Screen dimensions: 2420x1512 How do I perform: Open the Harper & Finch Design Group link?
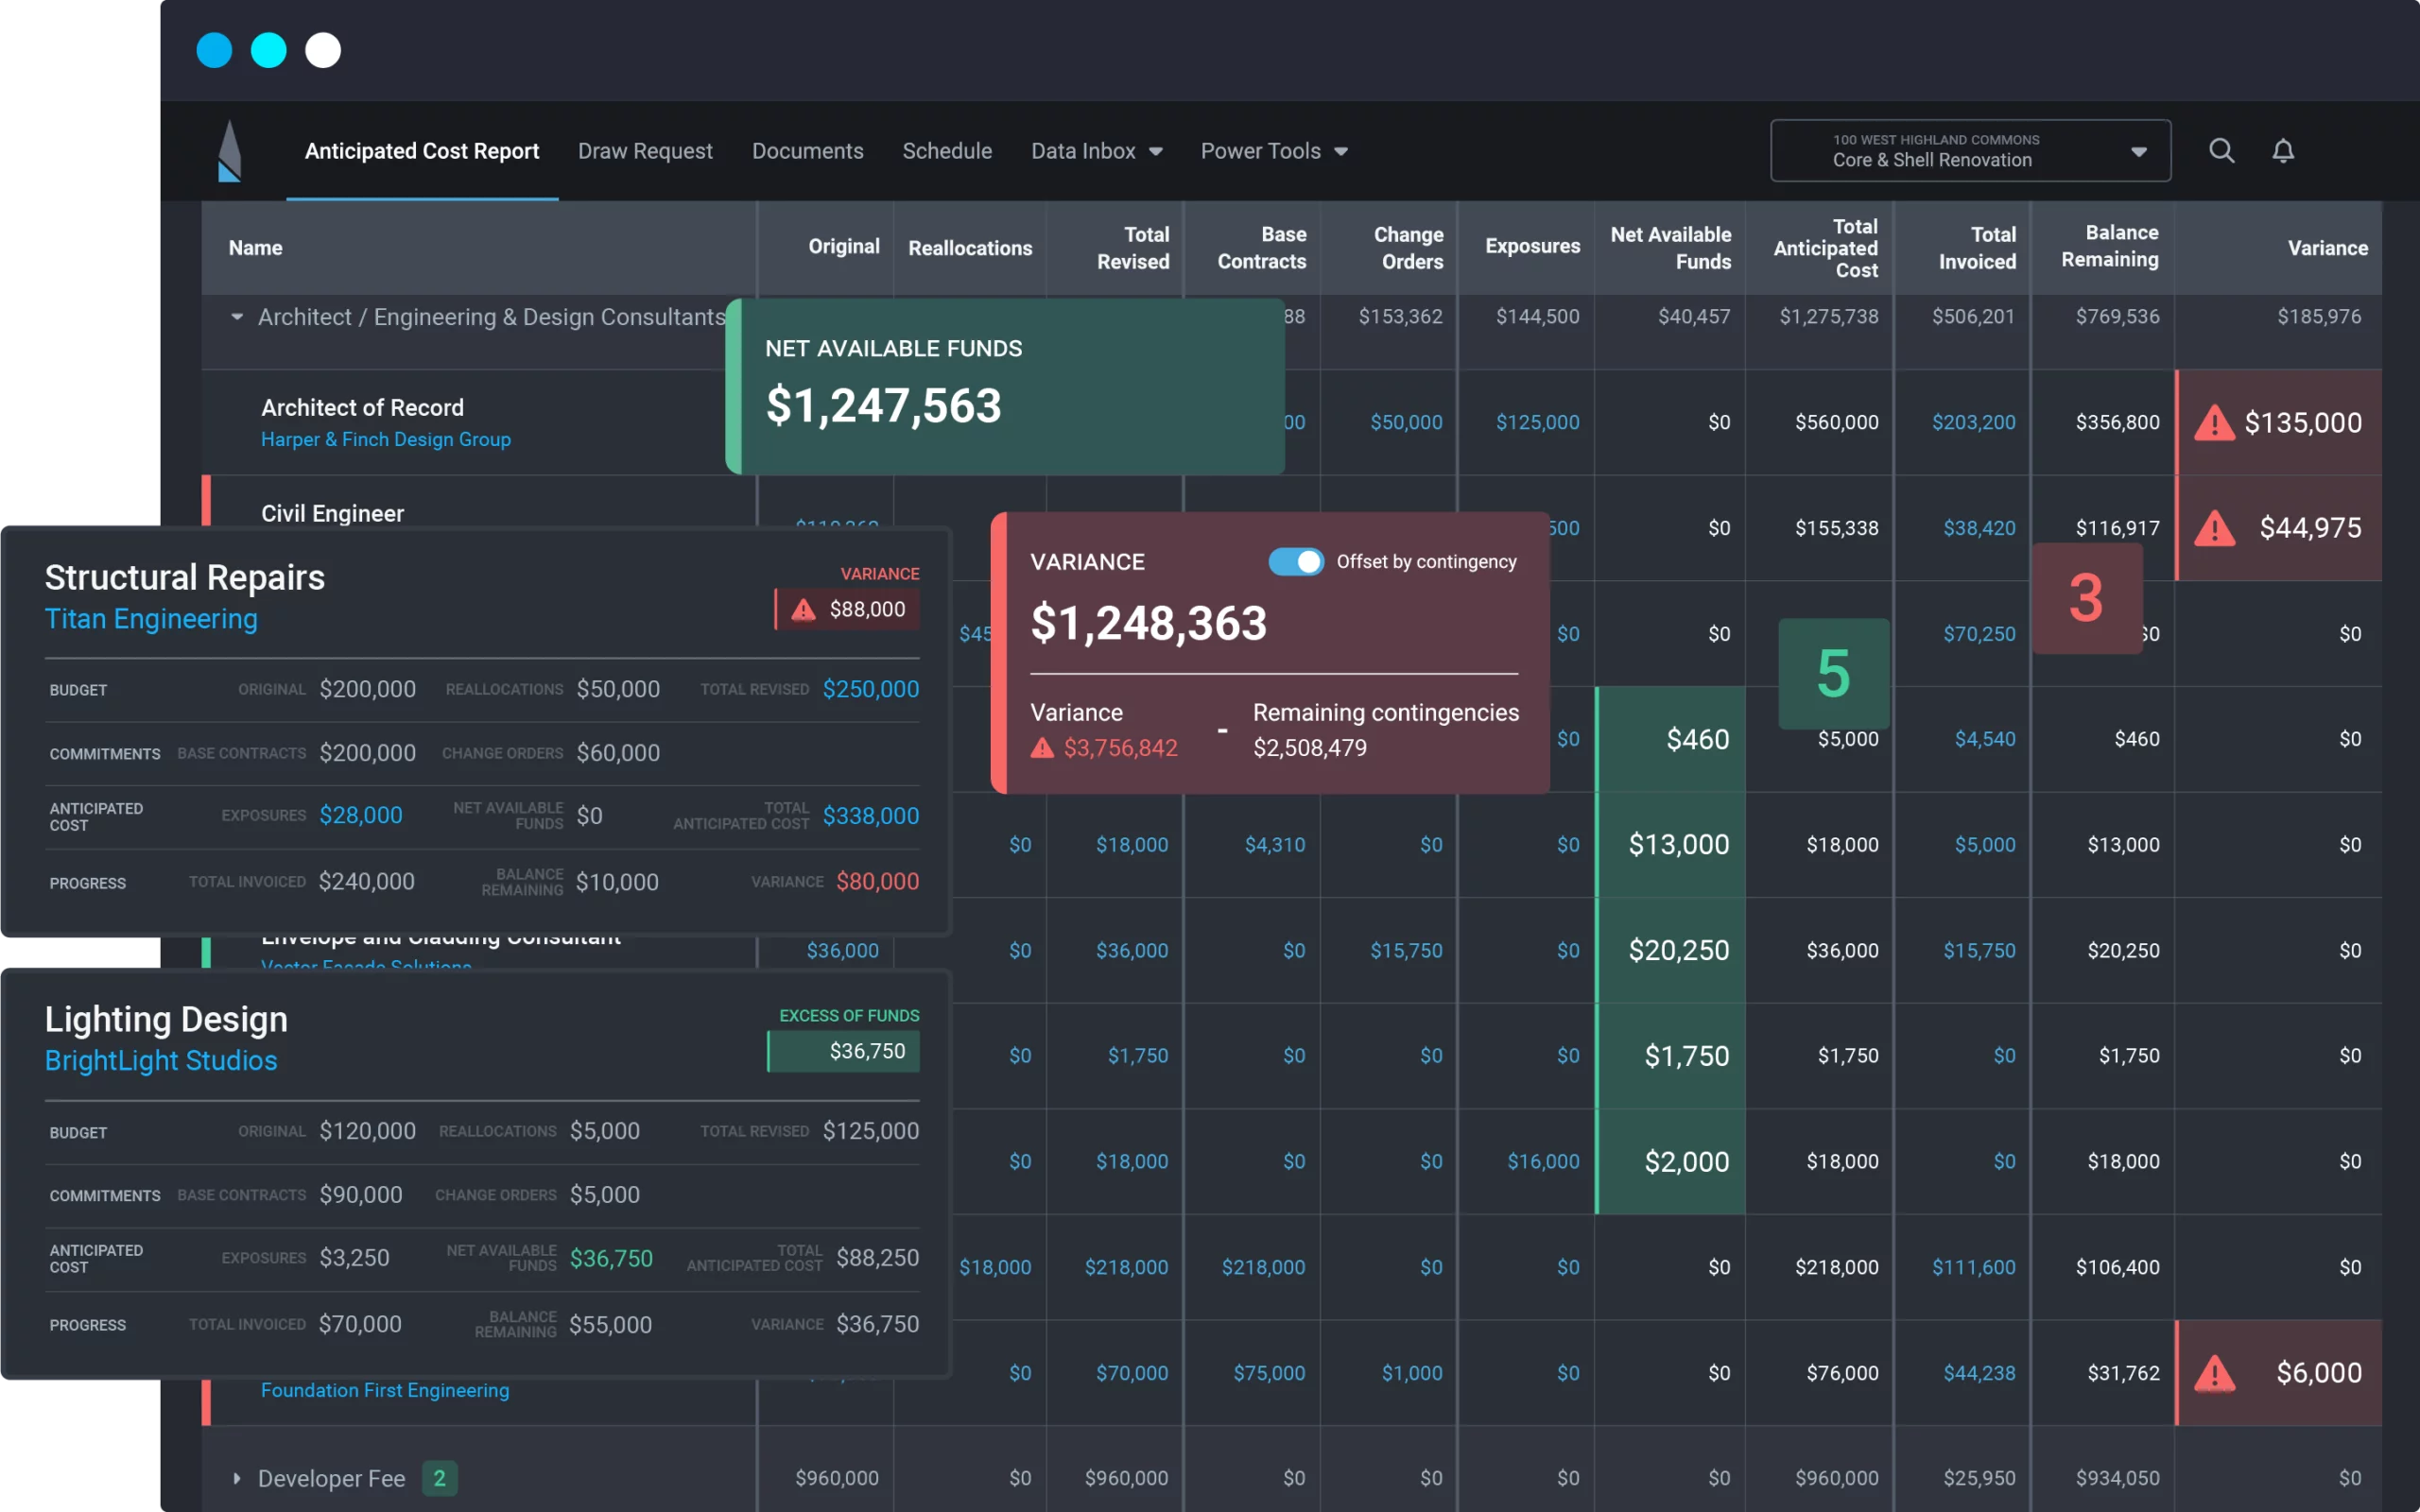pos(385,439)
